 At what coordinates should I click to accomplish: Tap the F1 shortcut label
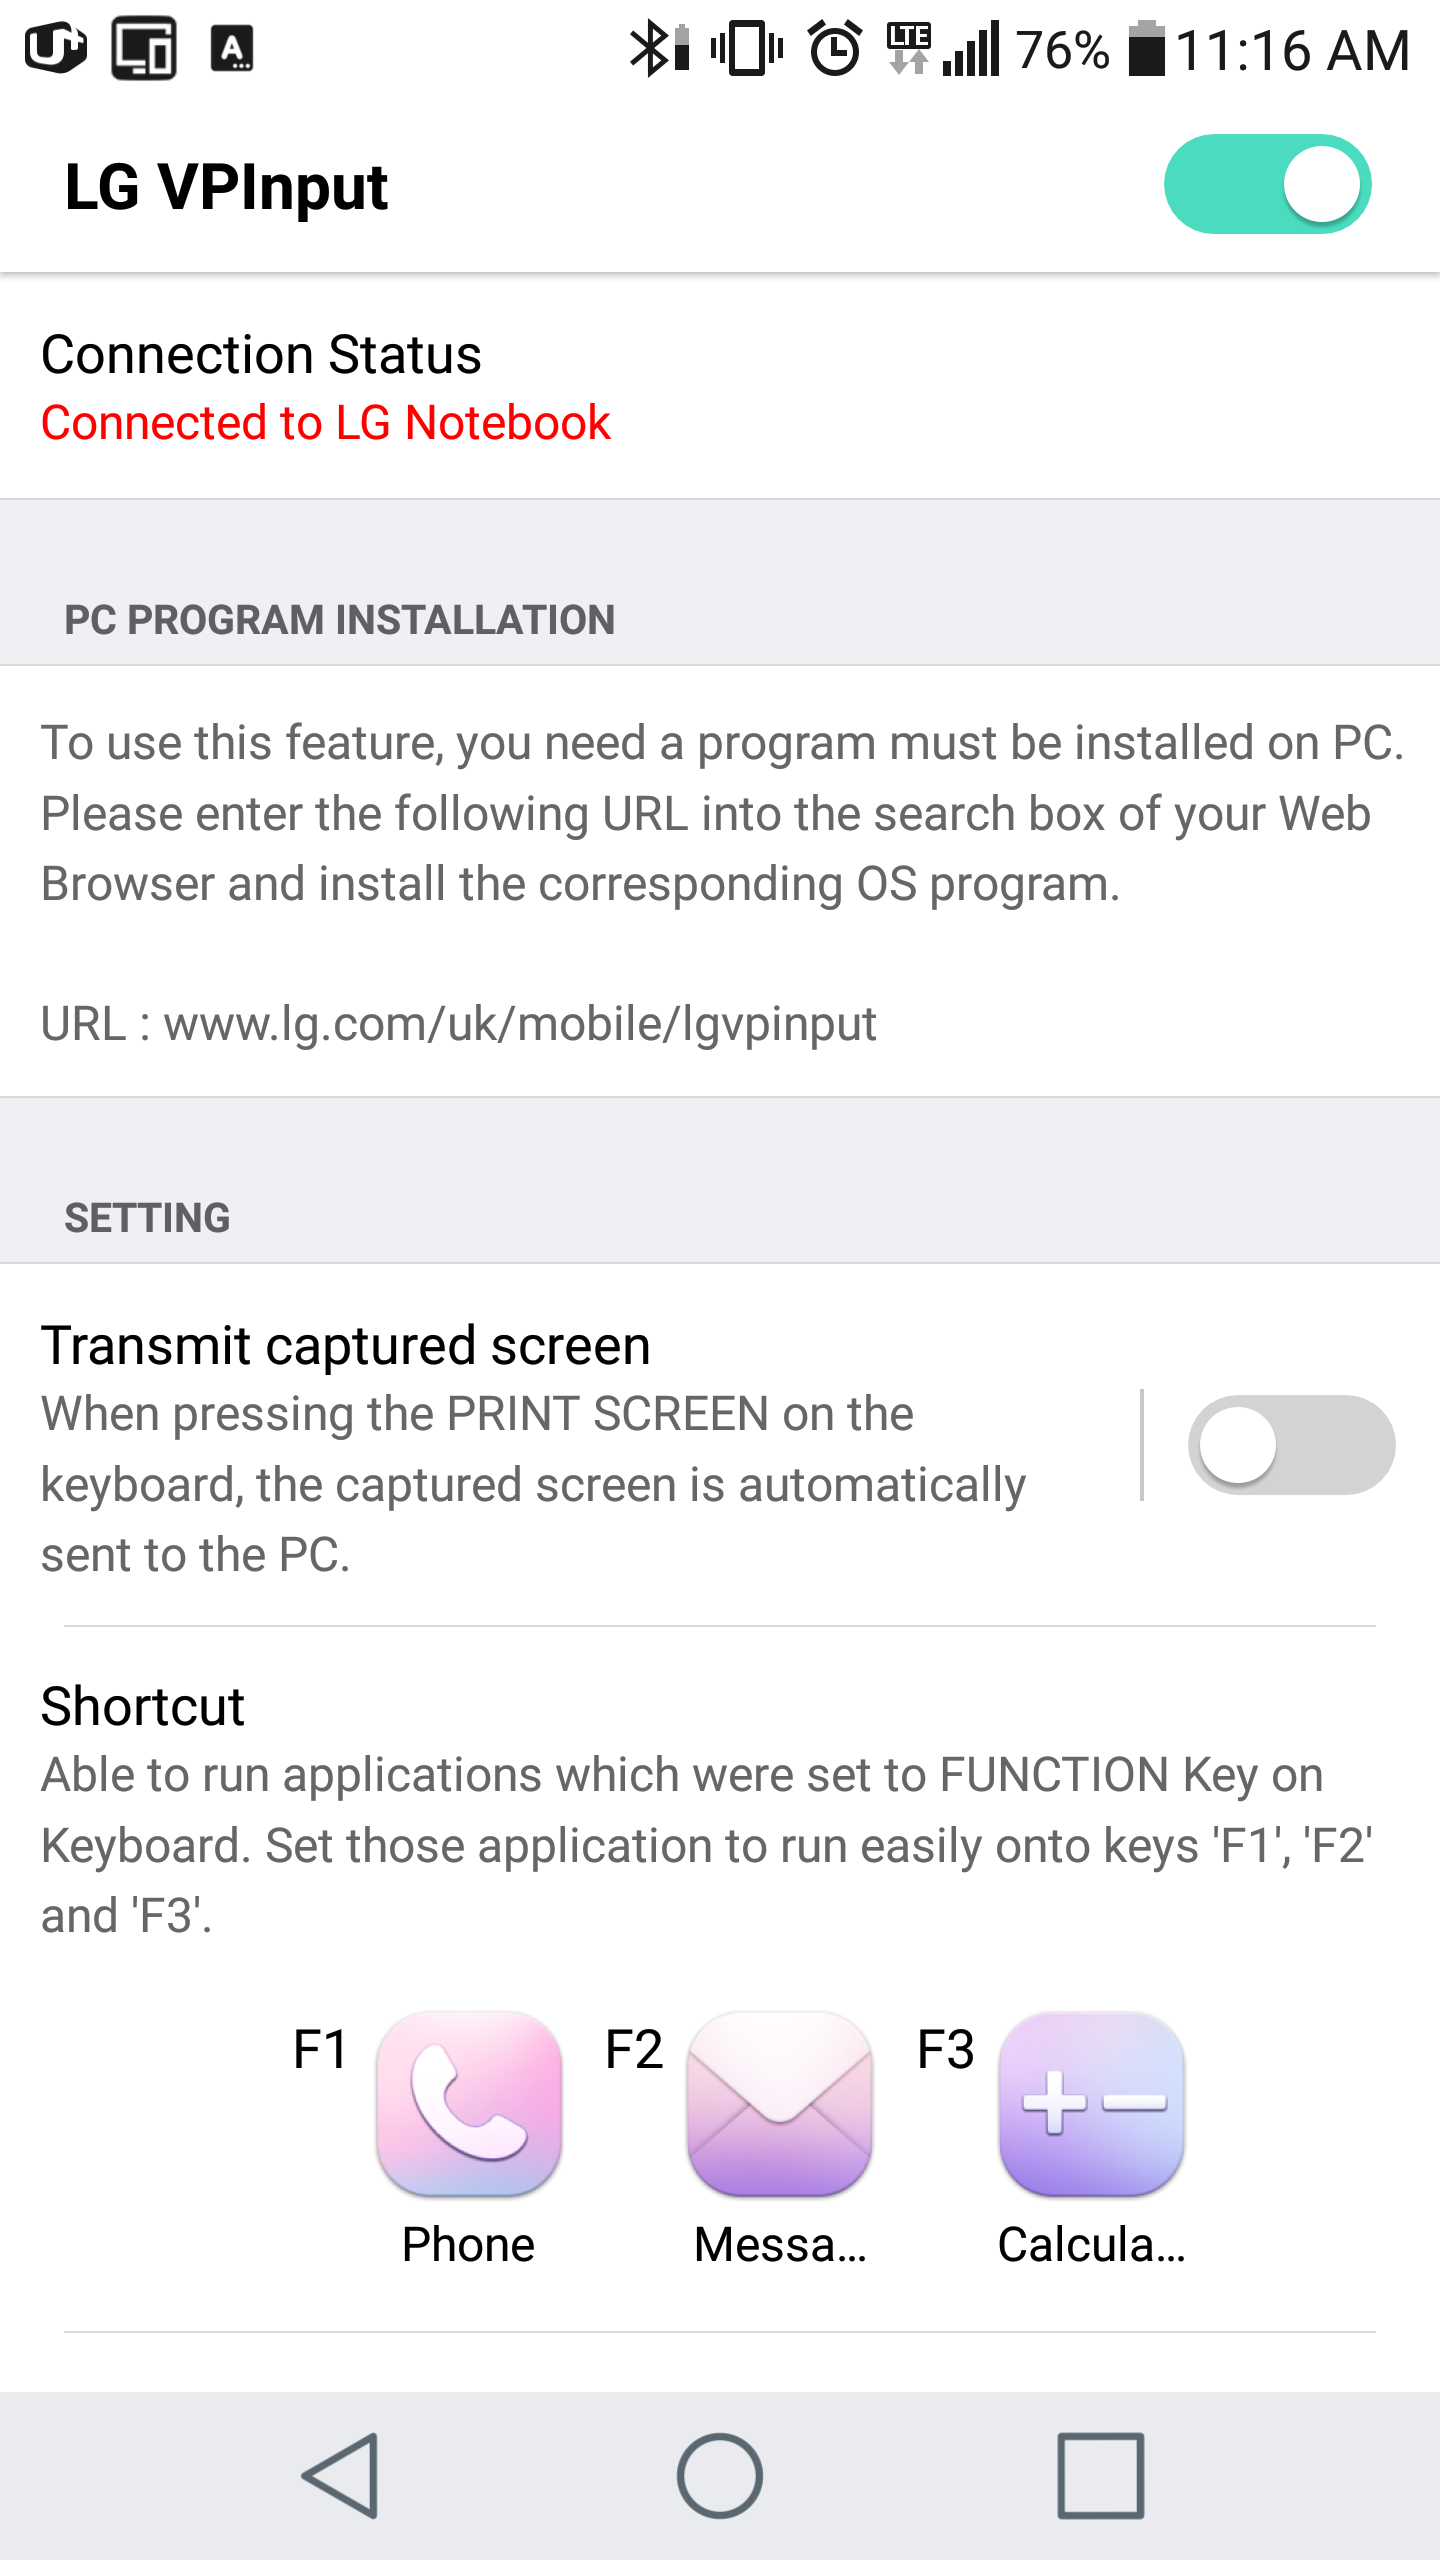pos(320,2049)
